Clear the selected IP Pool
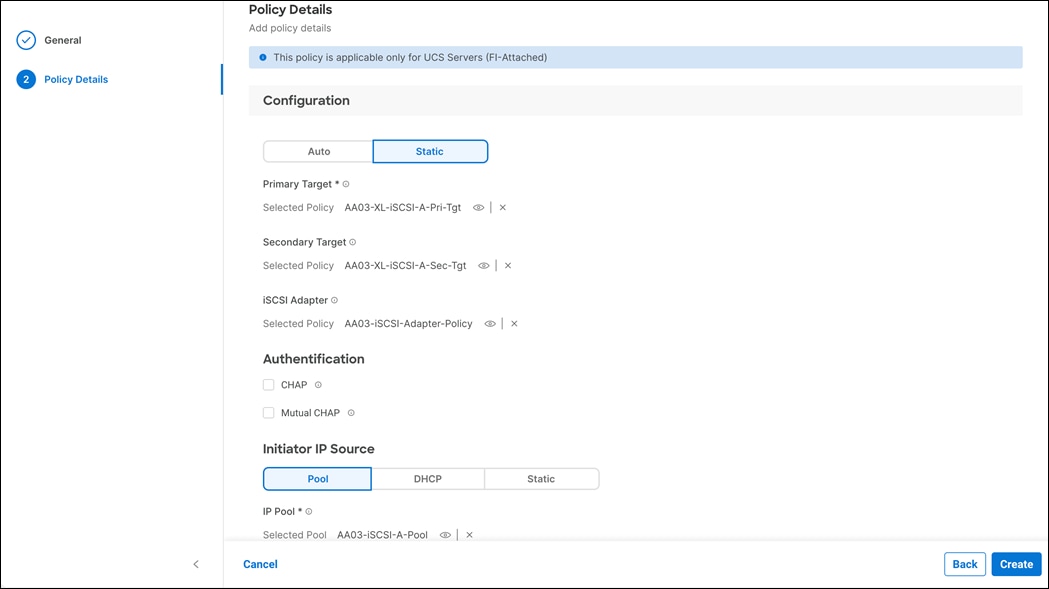The width and height of the screenshot is (1049, 589). click(x=468, y=534)
